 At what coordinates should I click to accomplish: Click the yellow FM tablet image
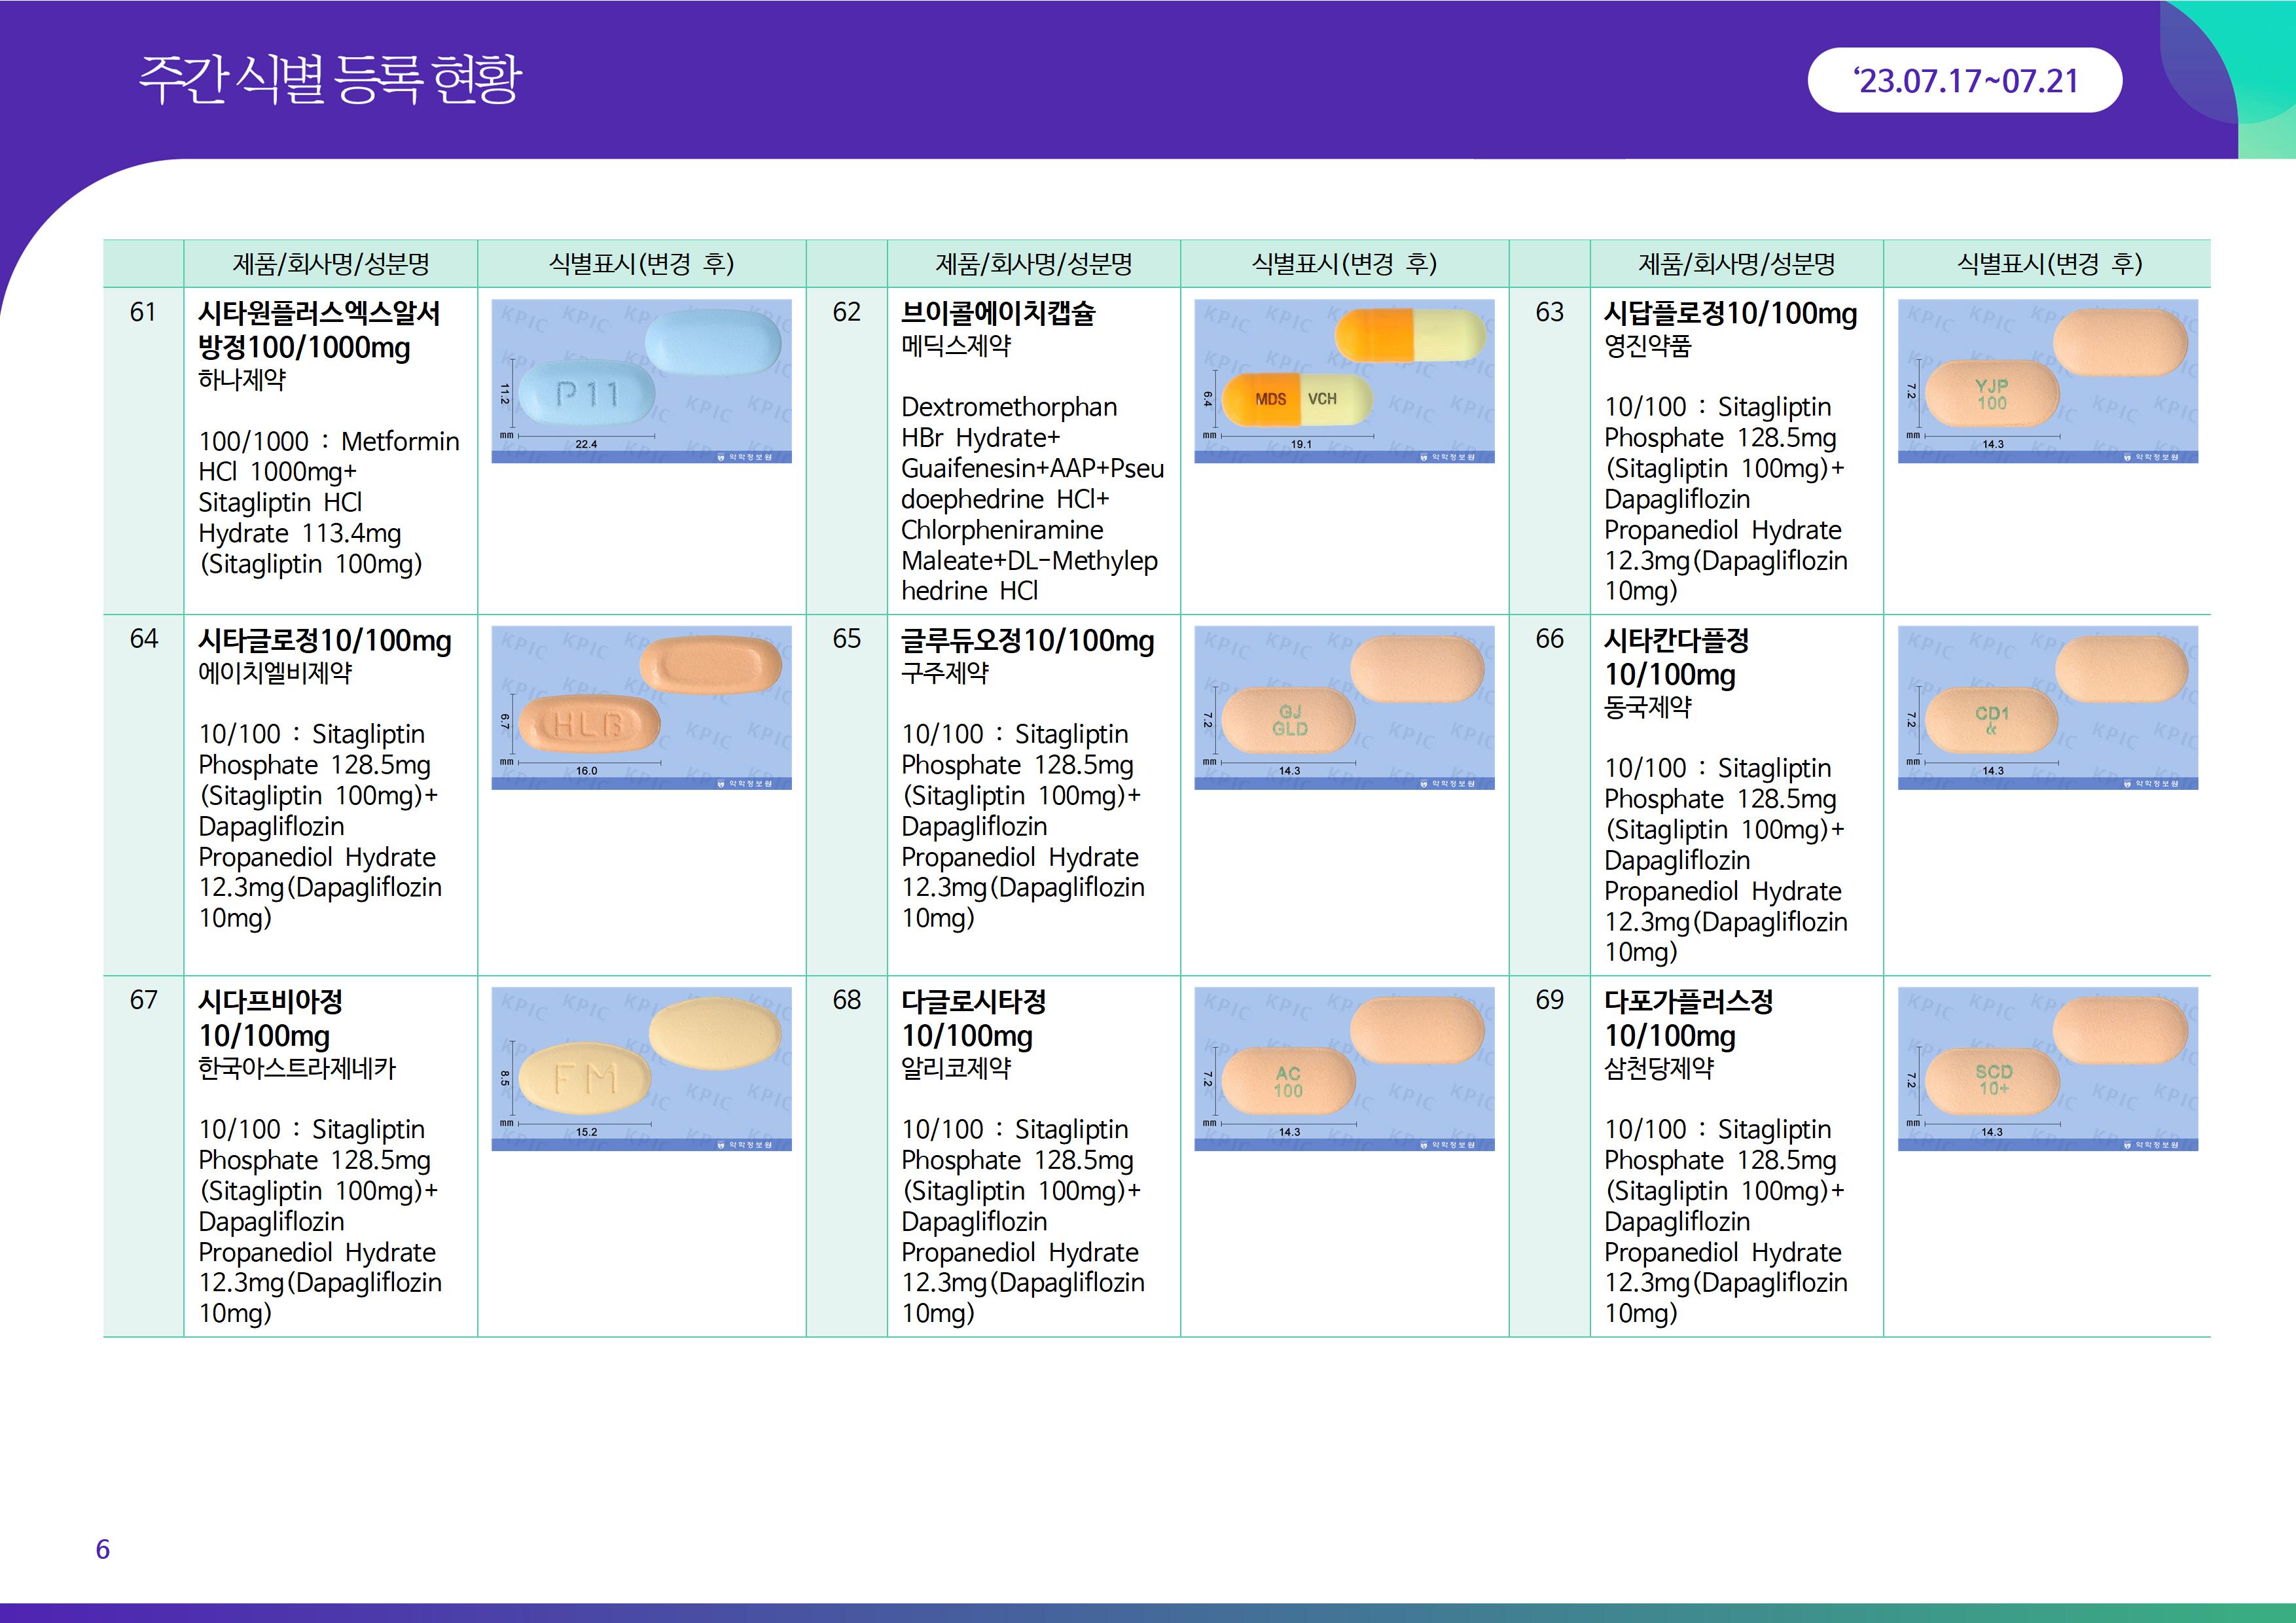tap(641, 1068)
